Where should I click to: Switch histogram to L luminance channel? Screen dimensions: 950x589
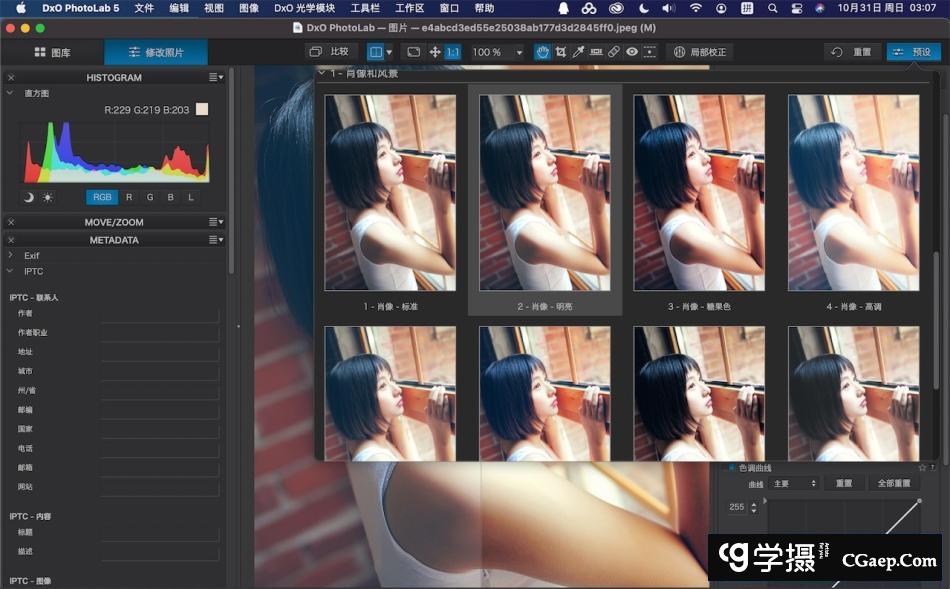(191, 197)
